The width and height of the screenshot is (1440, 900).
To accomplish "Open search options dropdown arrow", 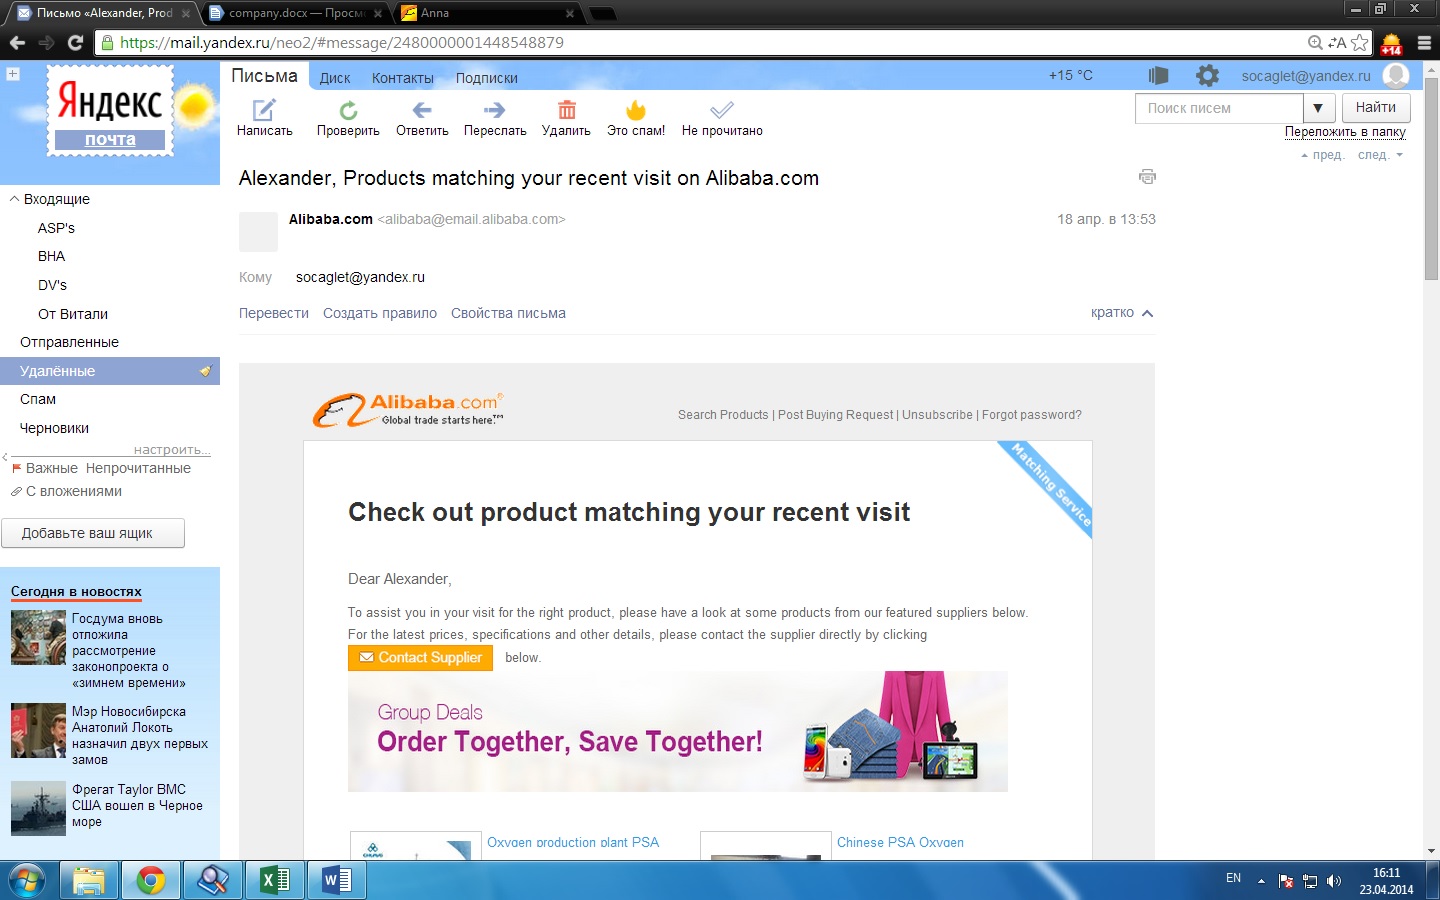I will click(x=1318, y=108).
